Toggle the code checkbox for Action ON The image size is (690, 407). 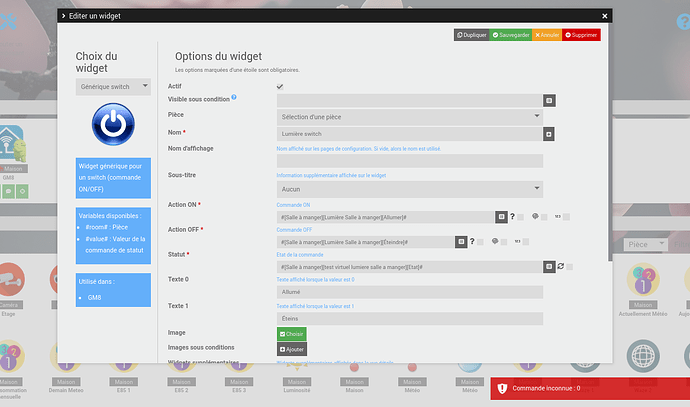566,217
